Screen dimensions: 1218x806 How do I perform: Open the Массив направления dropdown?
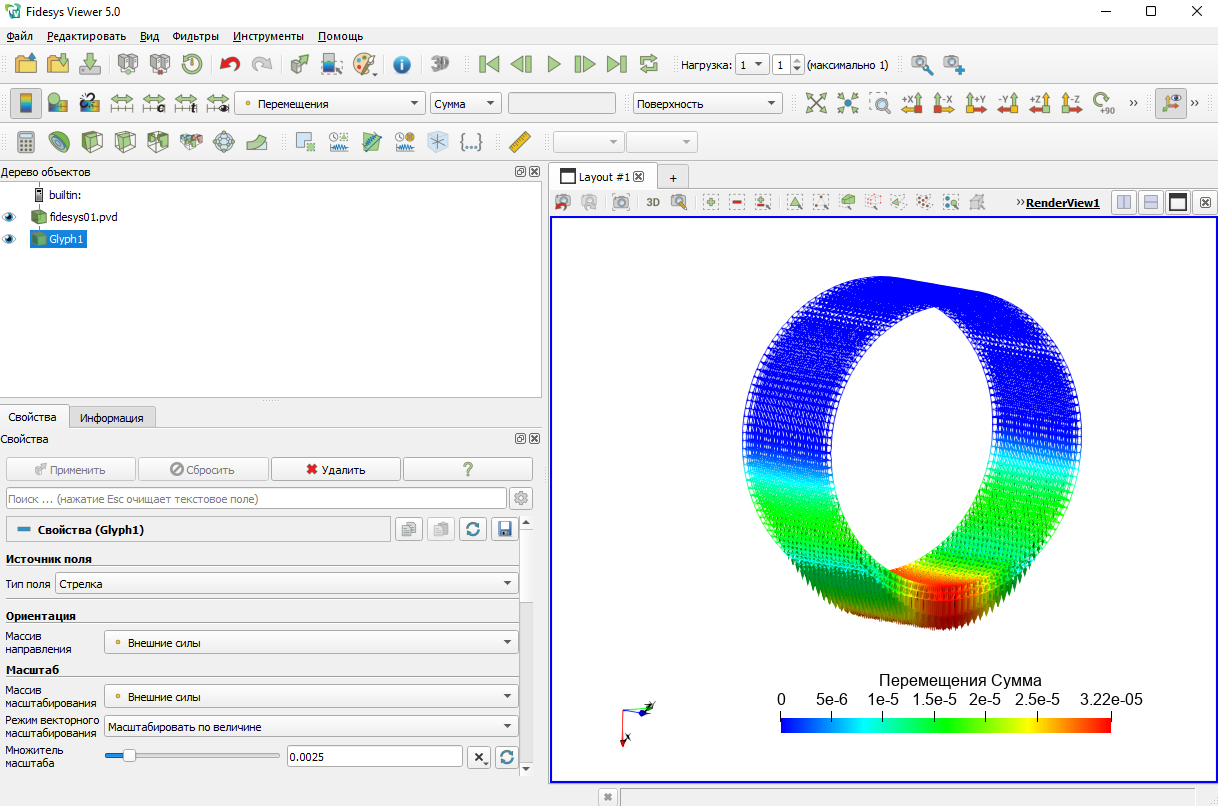[x=311, y=642]
